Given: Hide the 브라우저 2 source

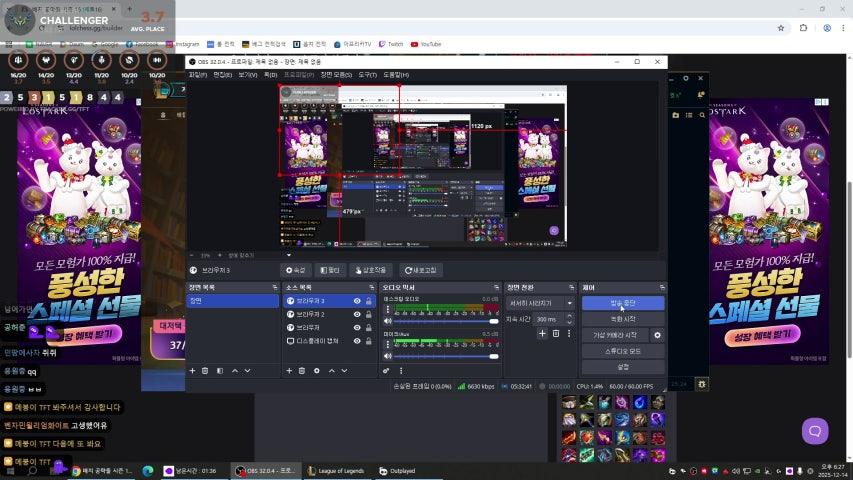Looking at the screenshot, I should [x=358, y=314].
